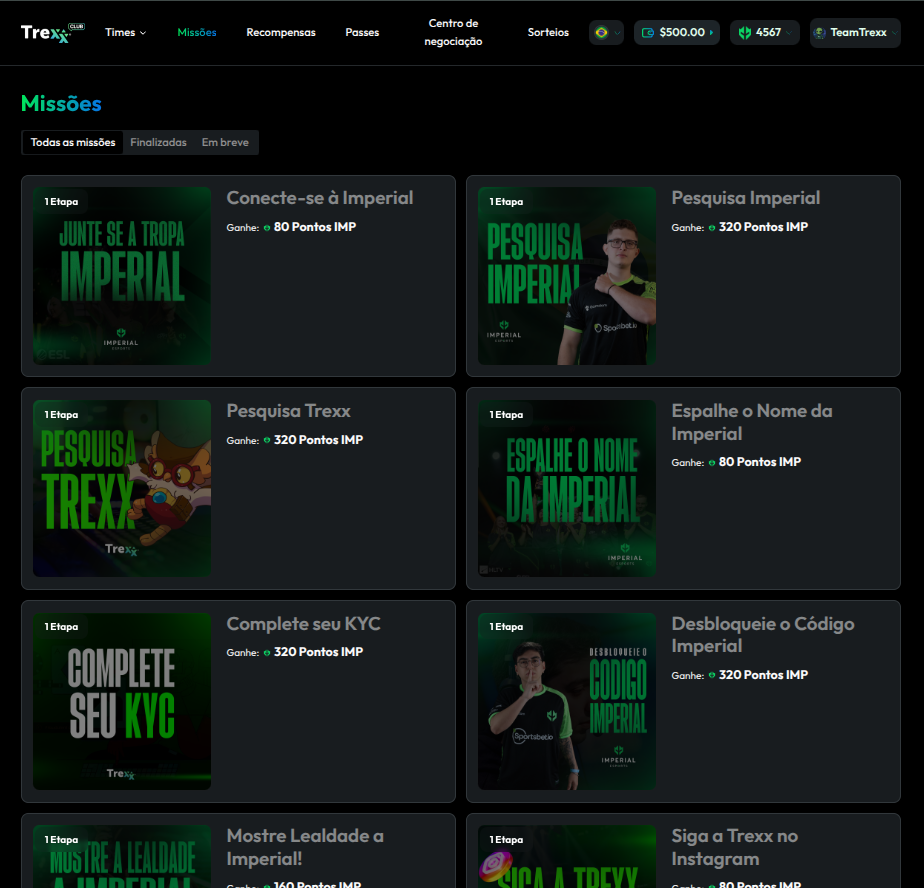Click the points coin icon for Pesquisa Trexx
The height and width of the screenshot is (888, 924).
coord(267,440)
